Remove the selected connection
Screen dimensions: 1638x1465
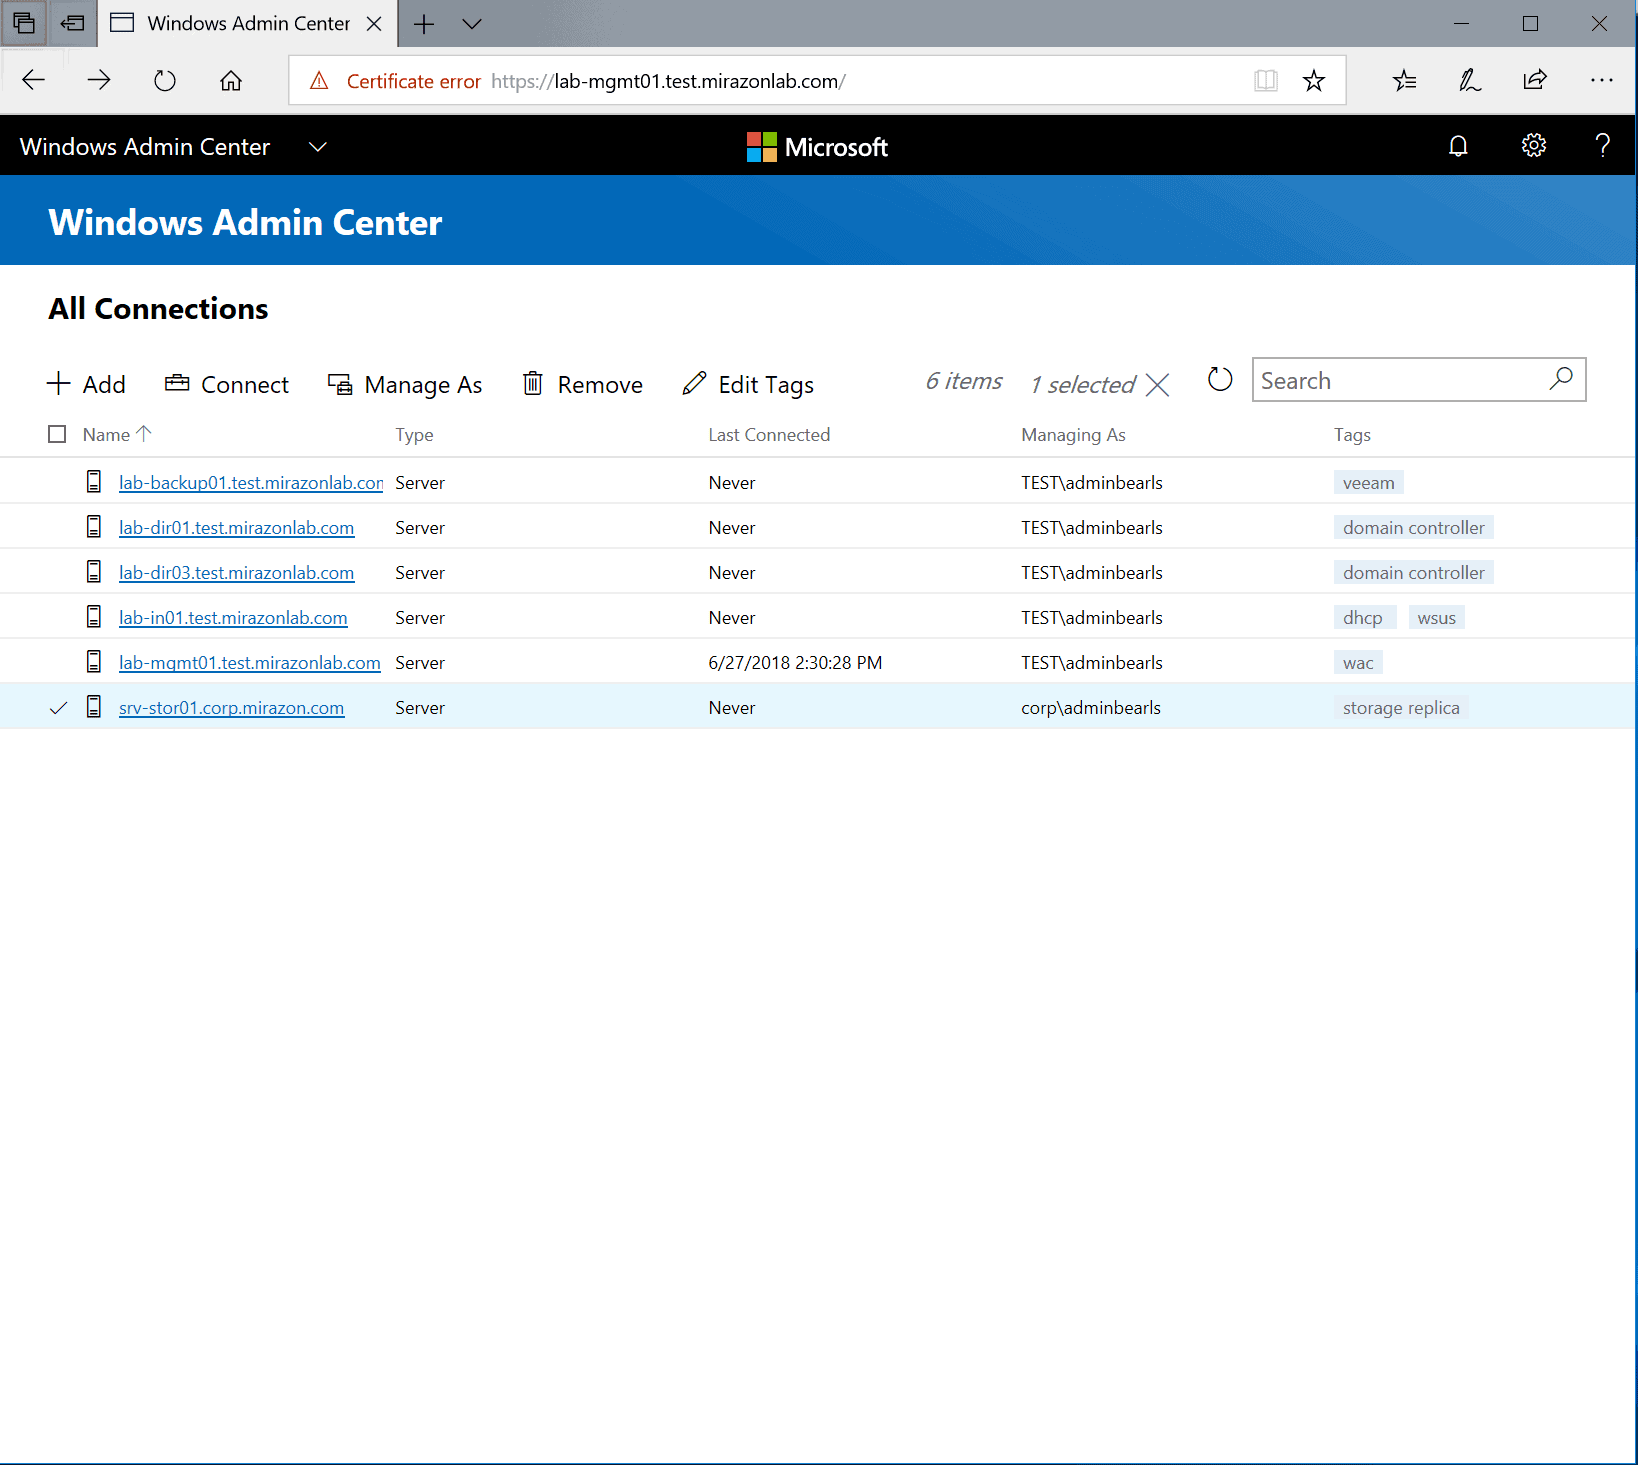point(582,385)
